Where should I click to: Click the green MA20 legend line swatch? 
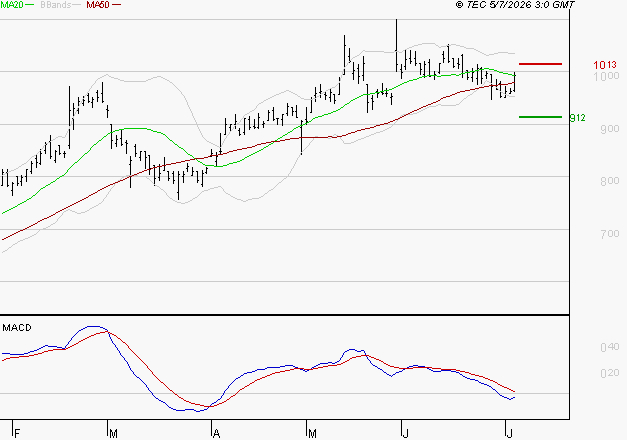(30, 5)
